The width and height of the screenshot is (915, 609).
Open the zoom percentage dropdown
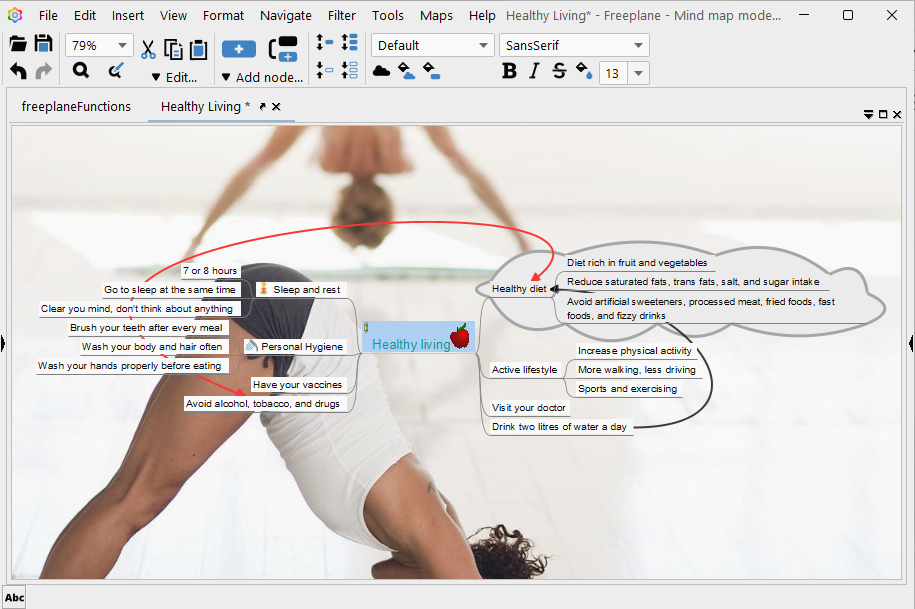pyautogui.click(x=123, y=45)
